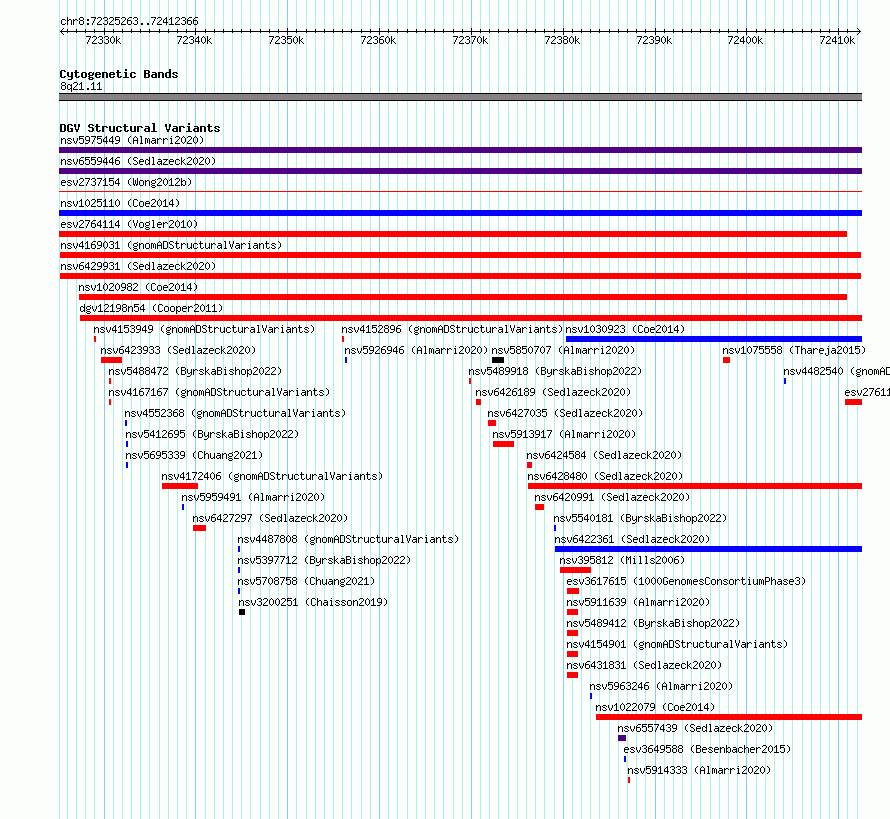Select the red bar under nsv5913917

(503, 444)
